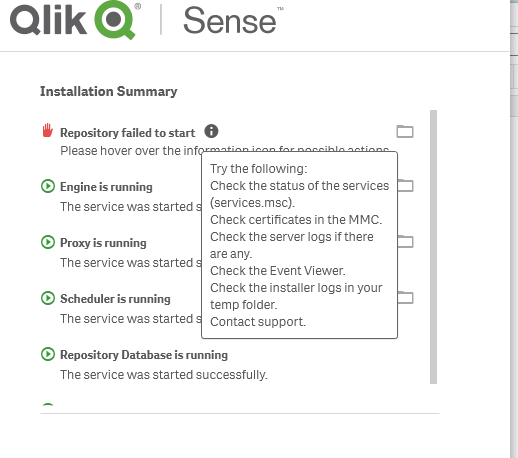Select the Repository failed to start heading

click(x=127, y=133)
